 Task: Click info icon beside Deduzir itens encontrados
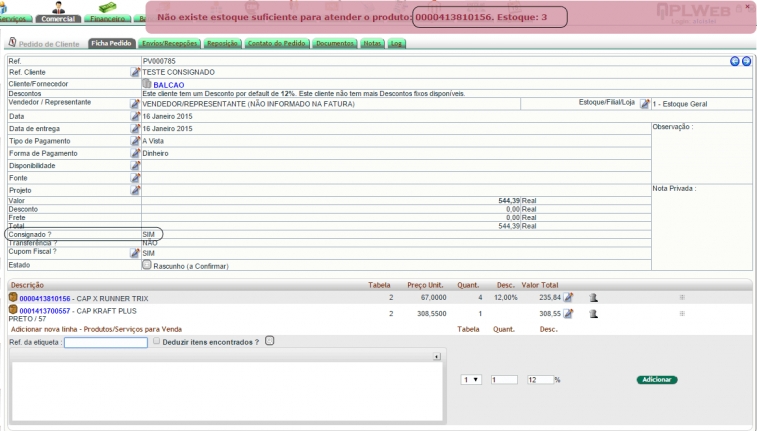[x=269, y=341]
